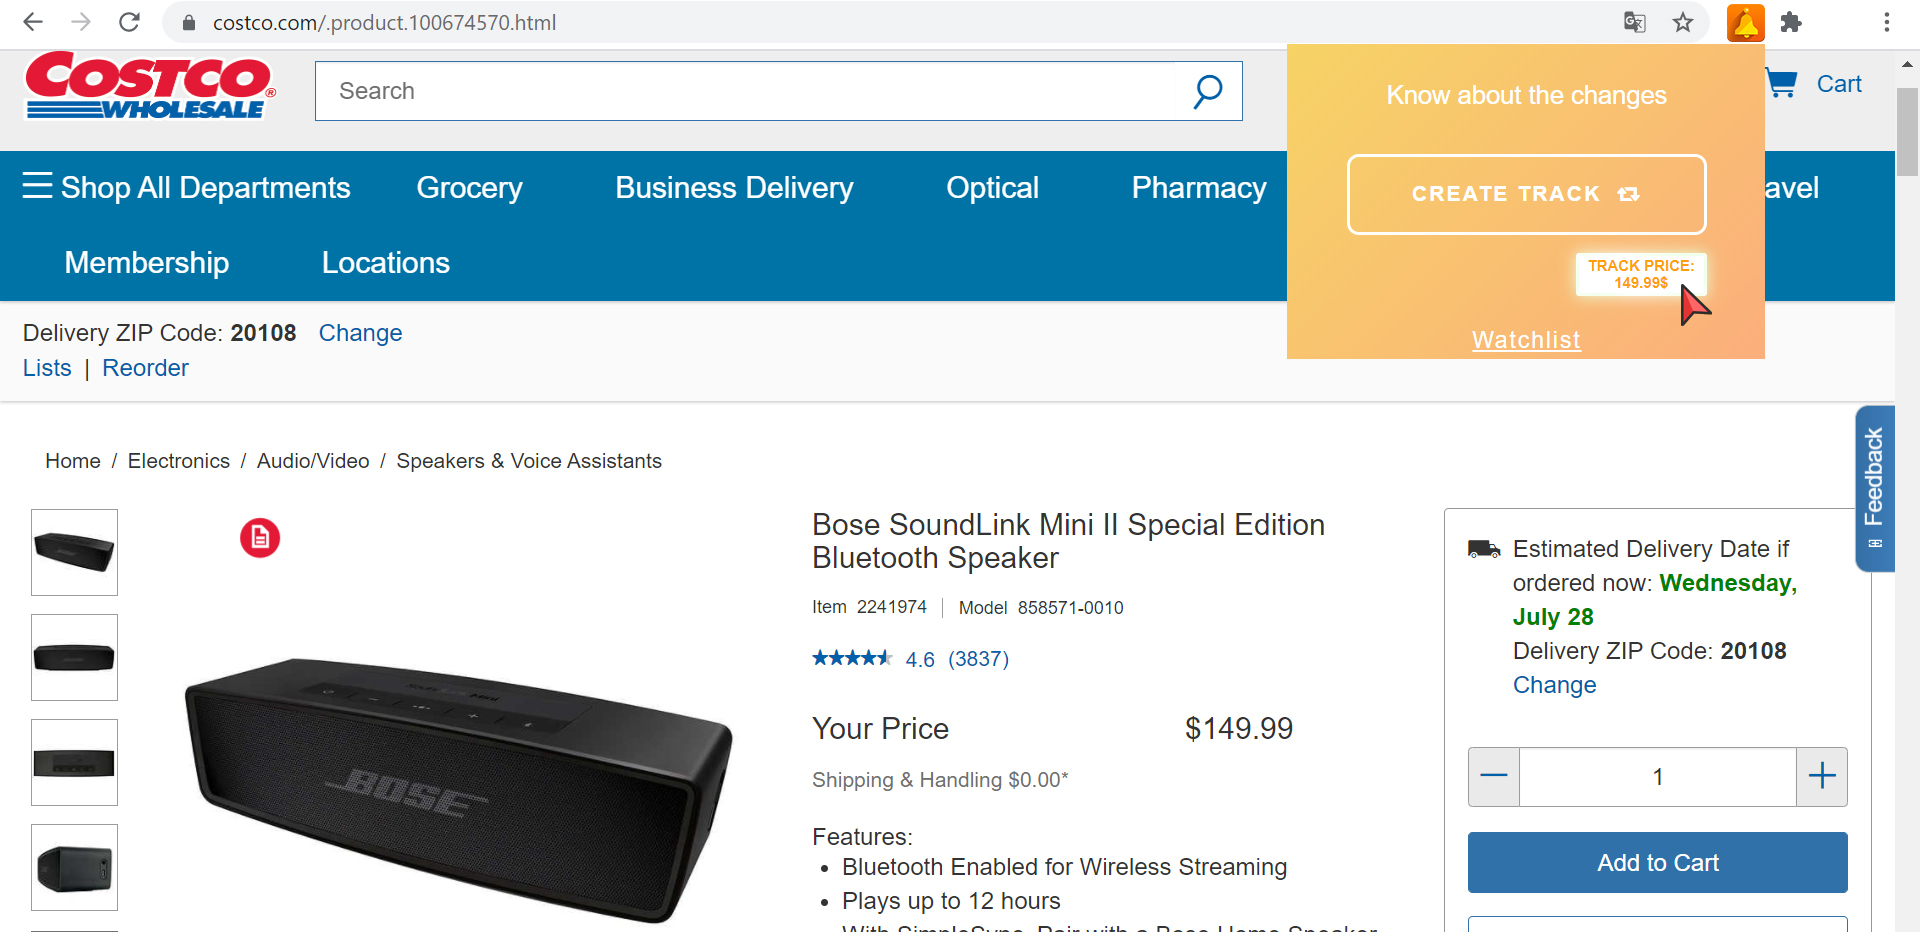Open the Watchlist link in the tracker popup
The image size is (1920, 932).
[1526, 340]
